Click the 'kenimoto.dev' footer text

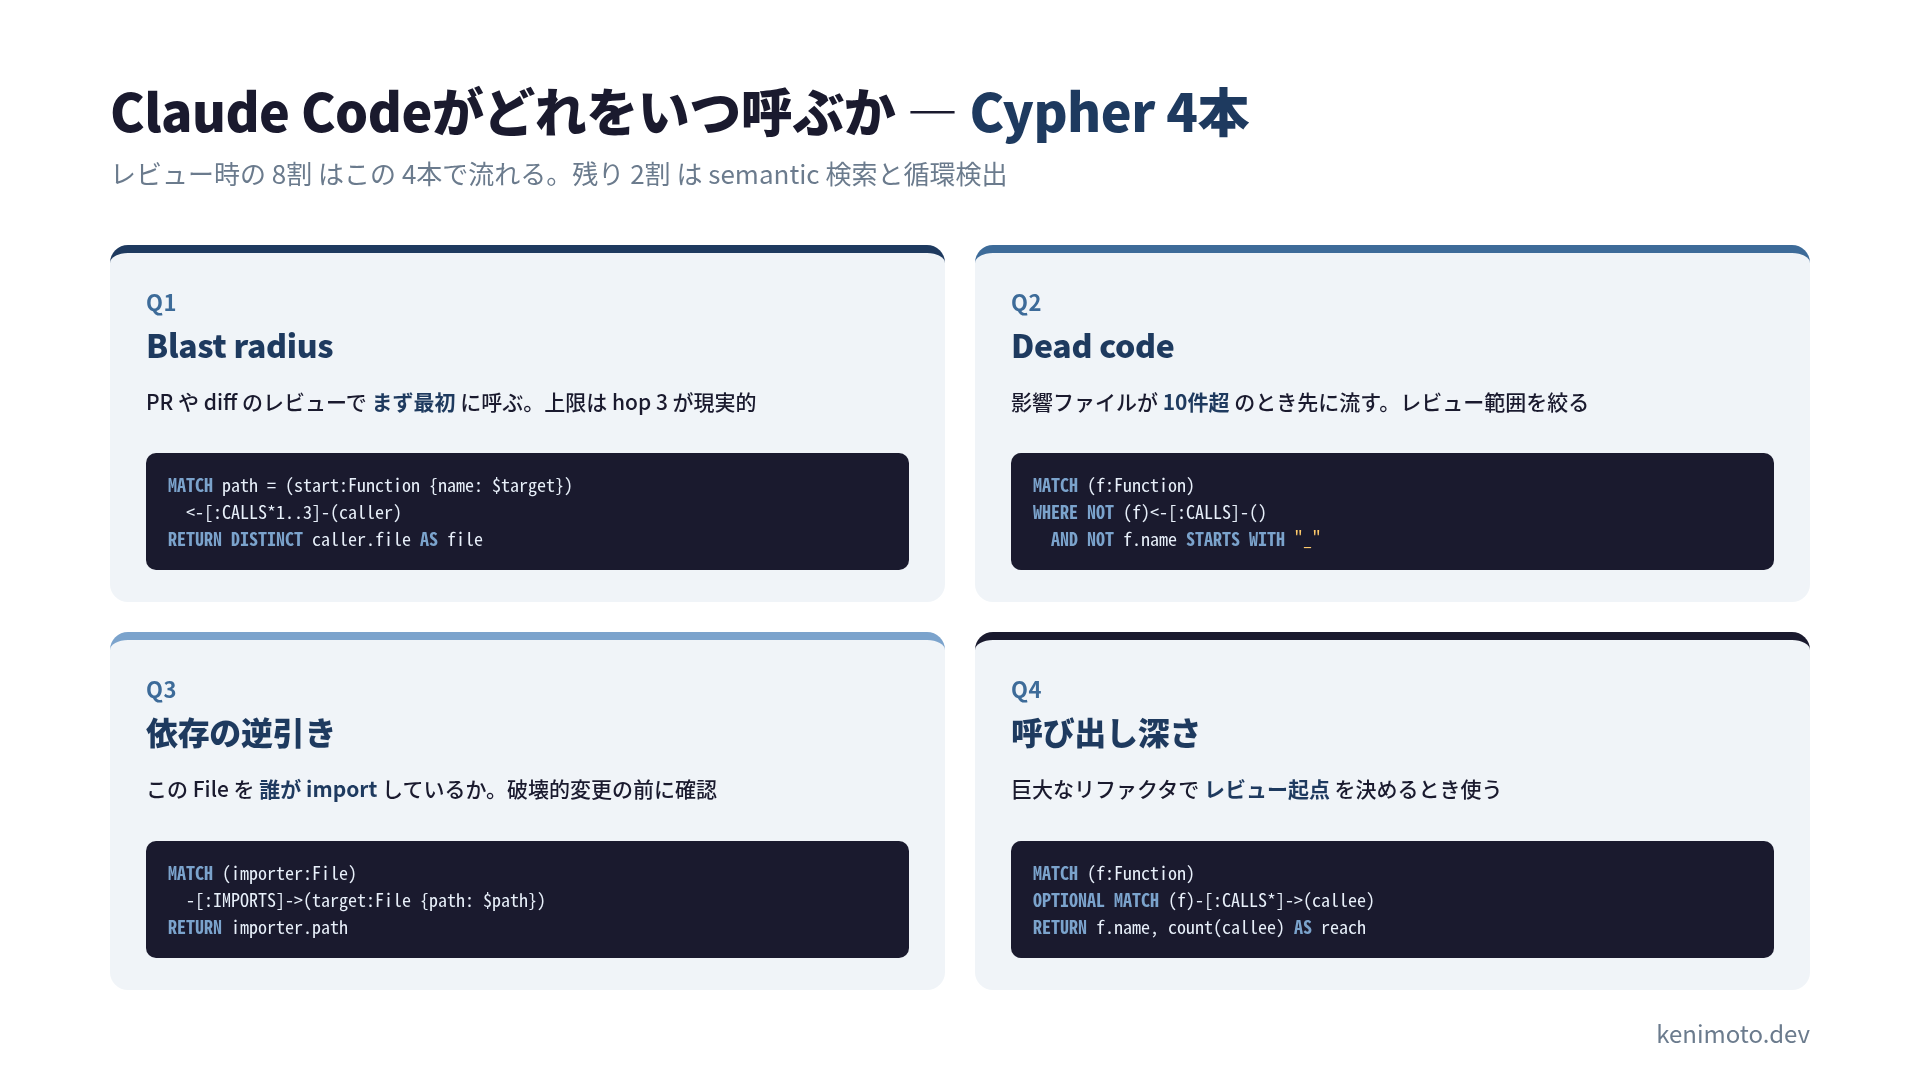click(1733, 1034)
